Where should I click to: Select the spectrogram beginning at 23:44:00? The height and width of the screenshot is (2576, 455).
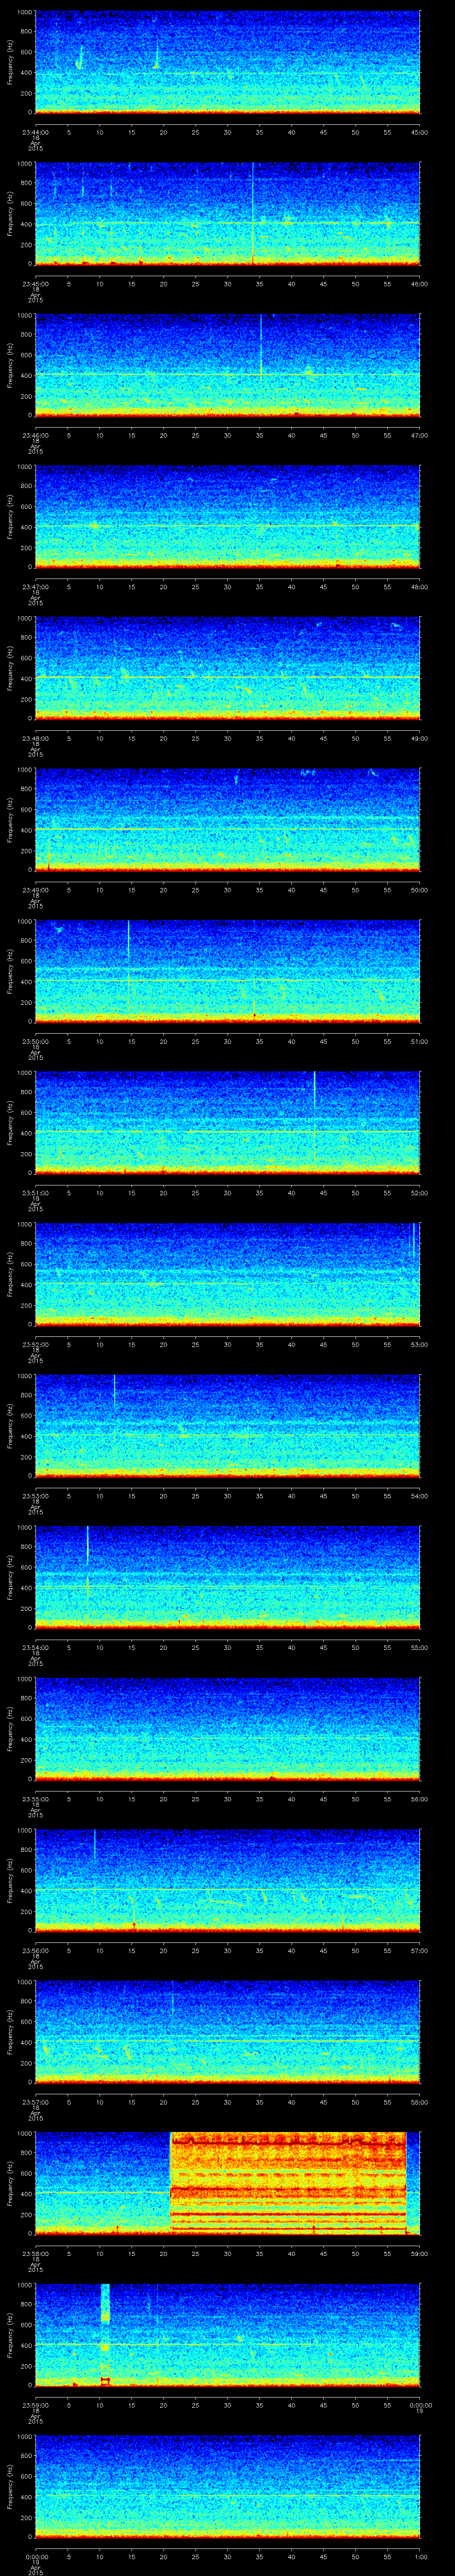coord(227,62)
